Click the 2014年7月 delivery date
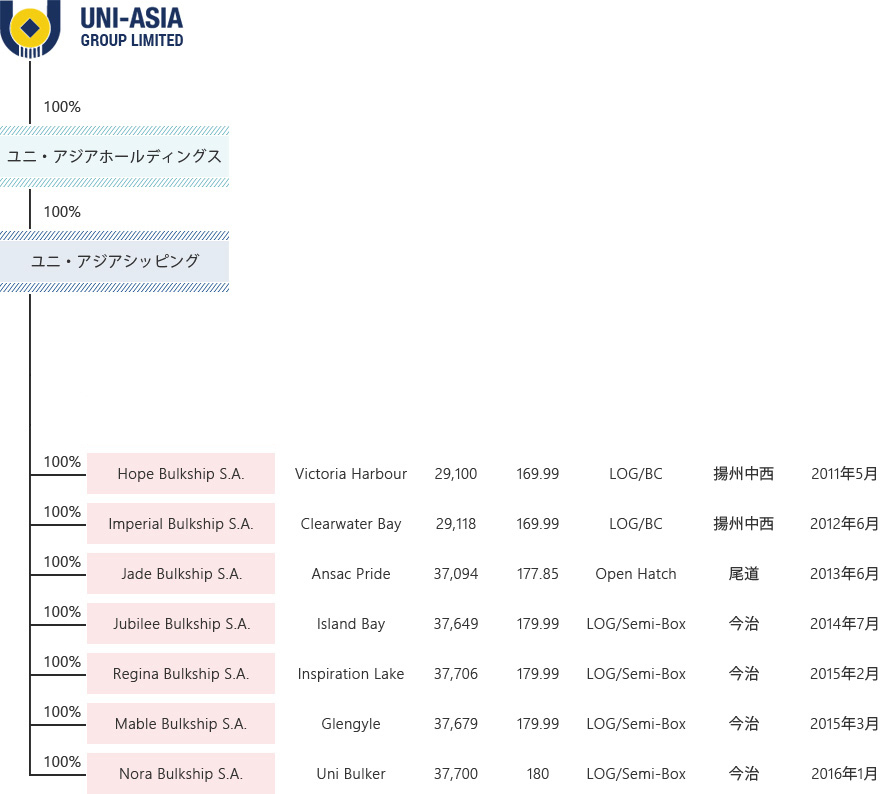Screen dimensions: 880x794 (x=845, y=623)
